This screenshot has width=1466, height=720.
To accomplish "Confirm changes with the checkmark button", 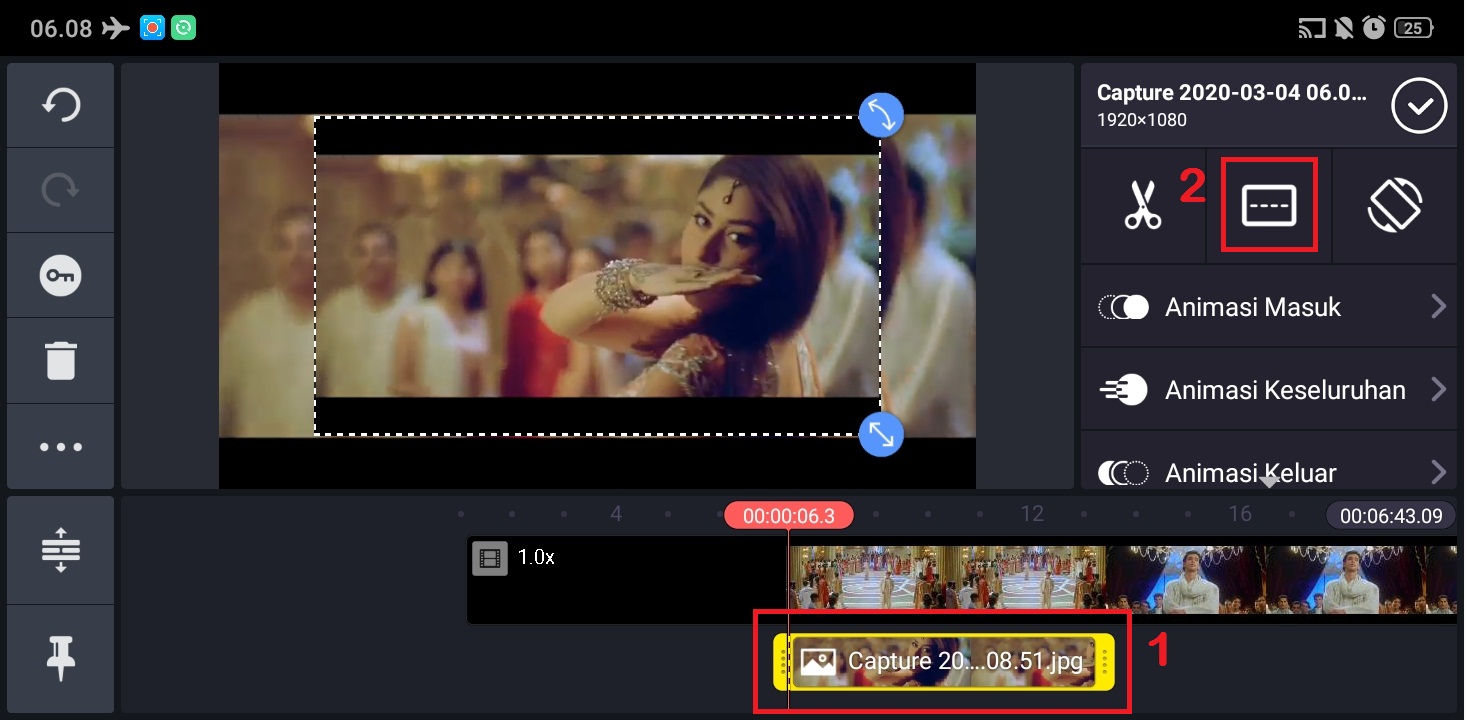I will 1419,106.
